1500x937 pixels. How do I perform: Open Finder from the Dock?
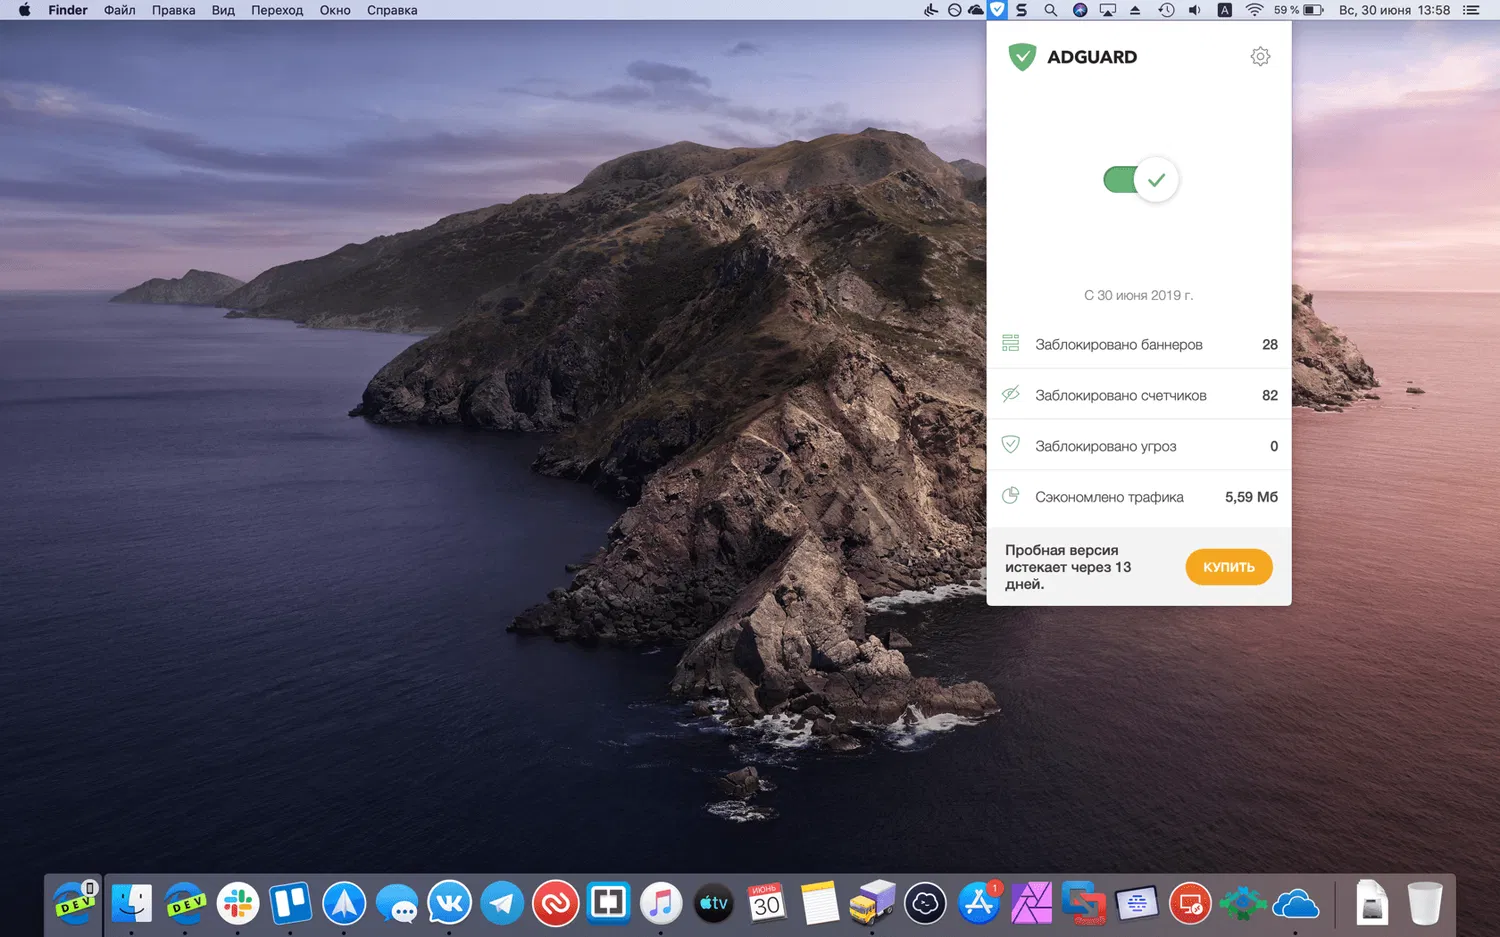[132, 904]
